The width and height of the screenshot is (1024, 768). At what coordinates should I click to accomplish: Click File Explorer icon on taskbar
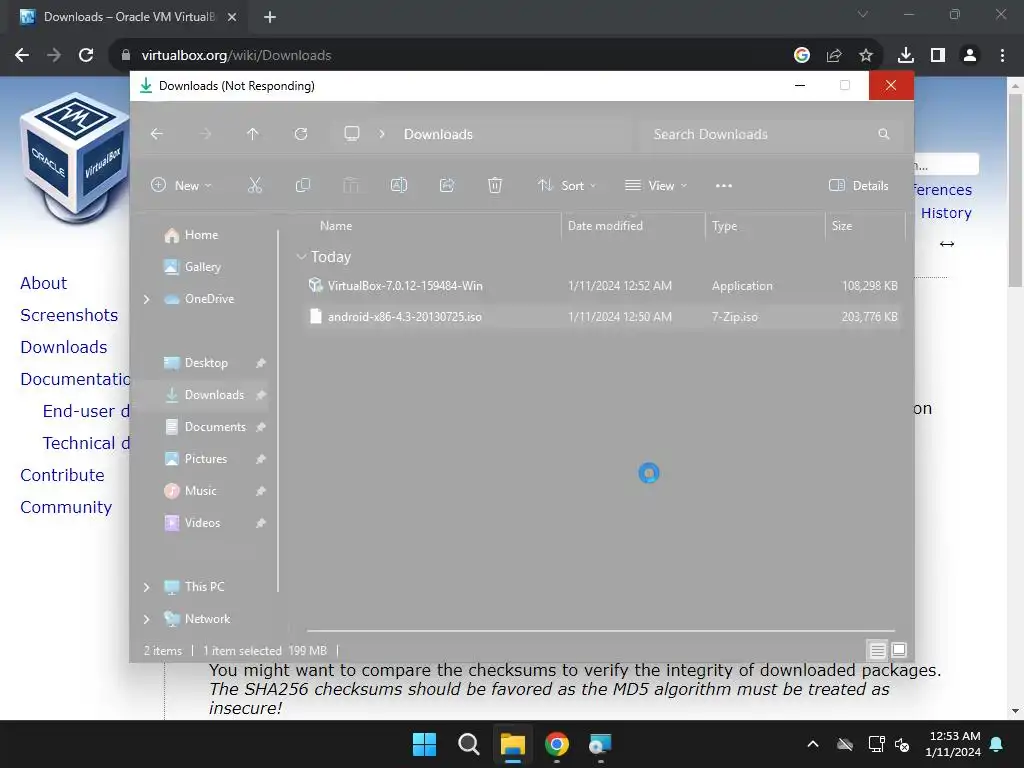[x=513, y=744]
